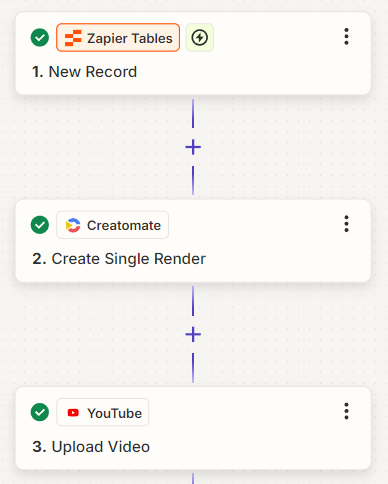Click the Creatomate app badge

(113, 225)
